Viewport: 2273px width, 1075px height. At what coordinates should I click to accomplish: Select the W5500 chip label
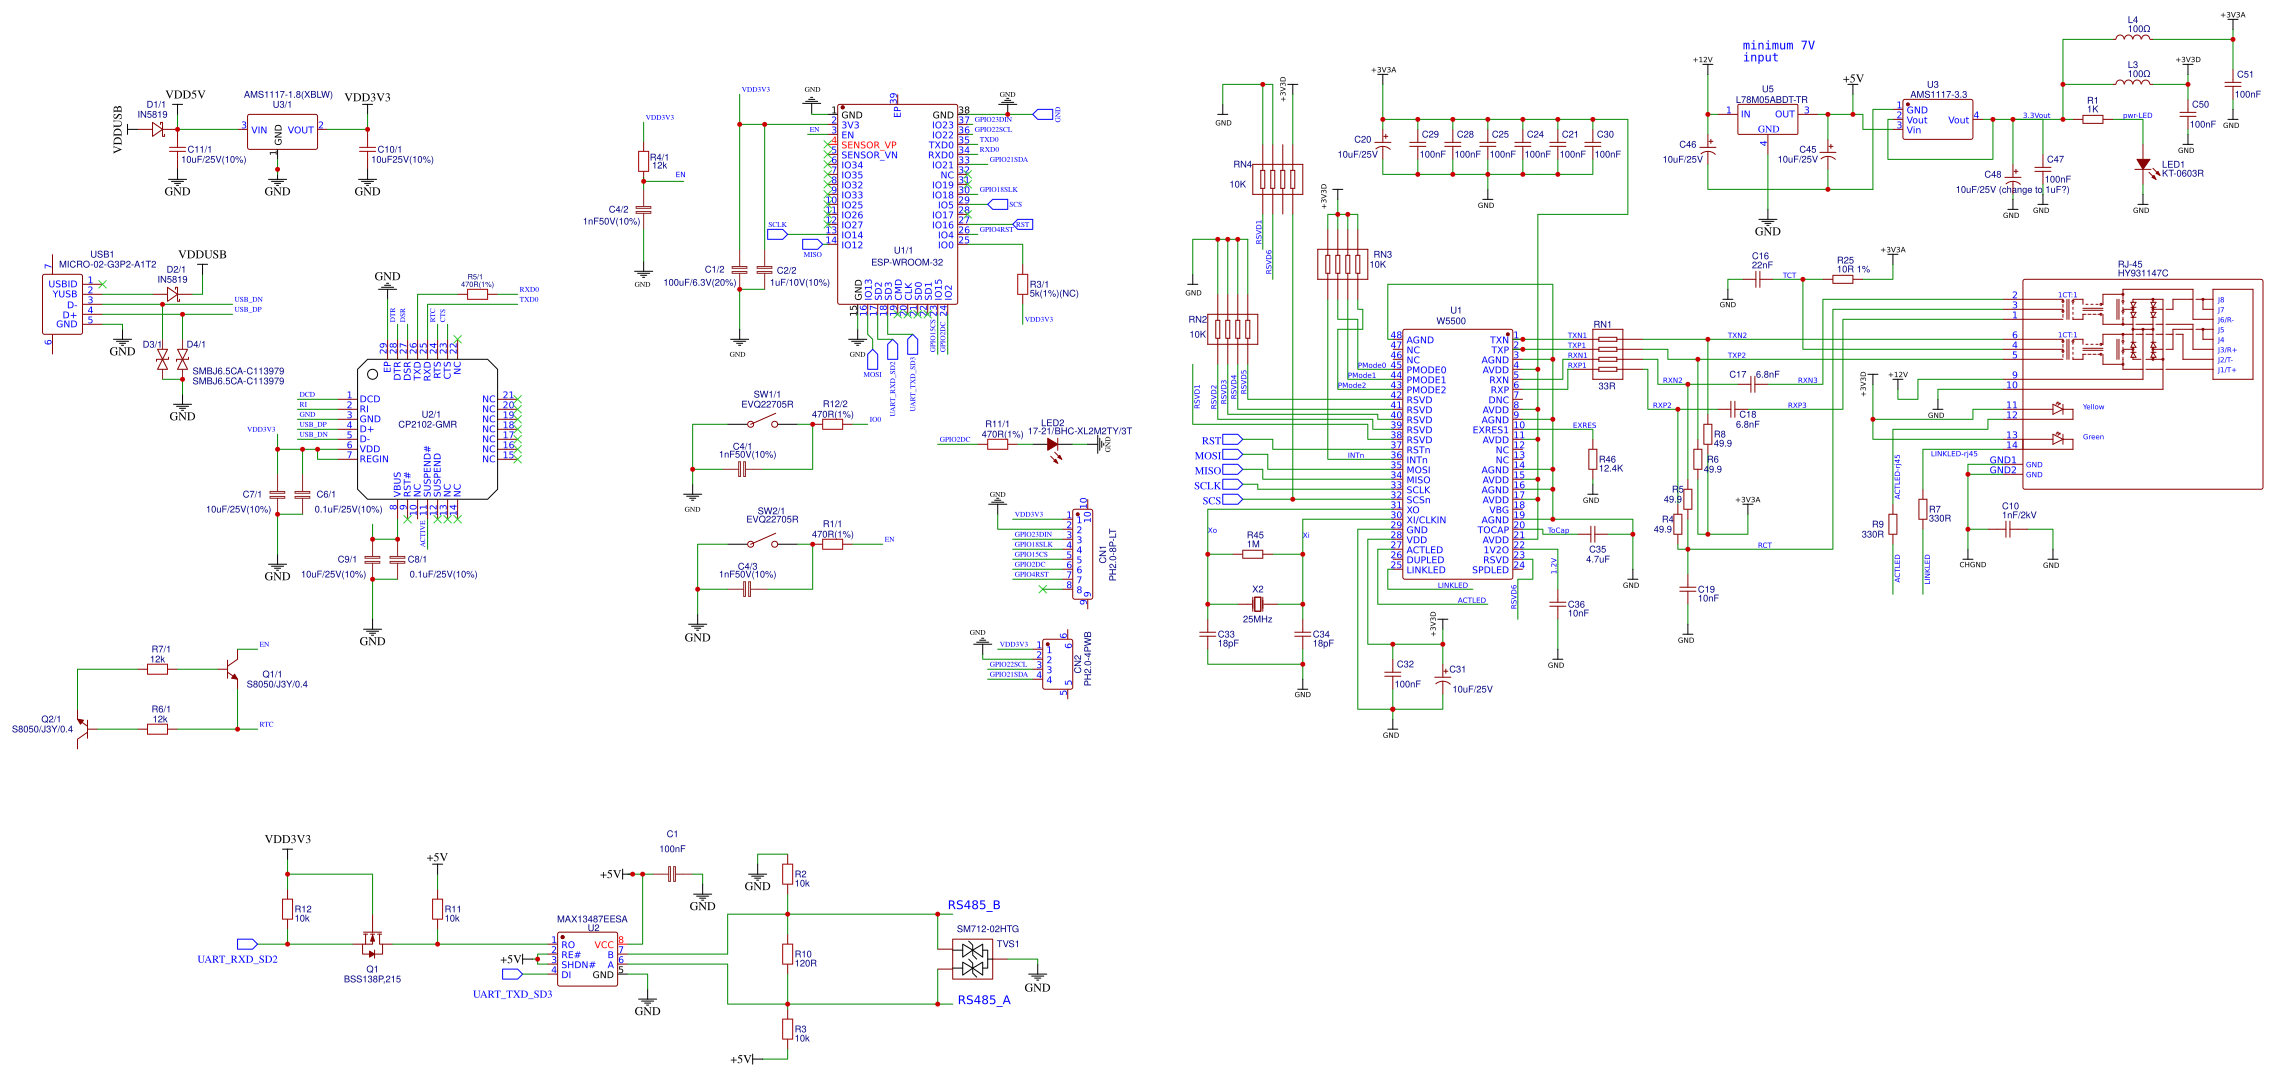pos(1451,321)
